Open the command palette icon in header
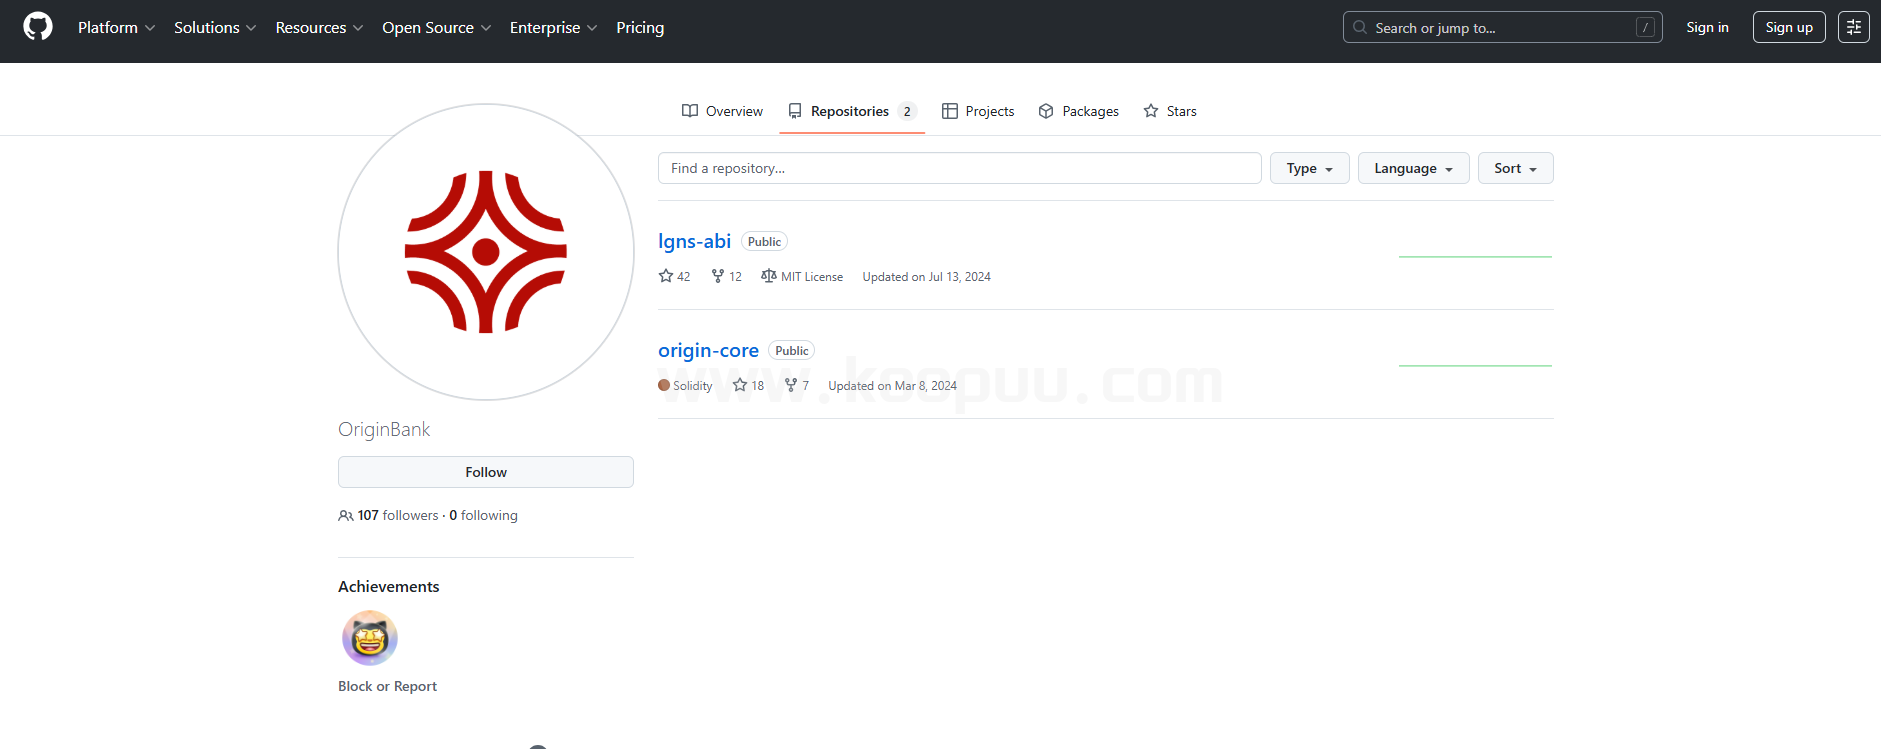This screenshot has height=749, width=1881. pyautogui.click(x=1853, y=27)
